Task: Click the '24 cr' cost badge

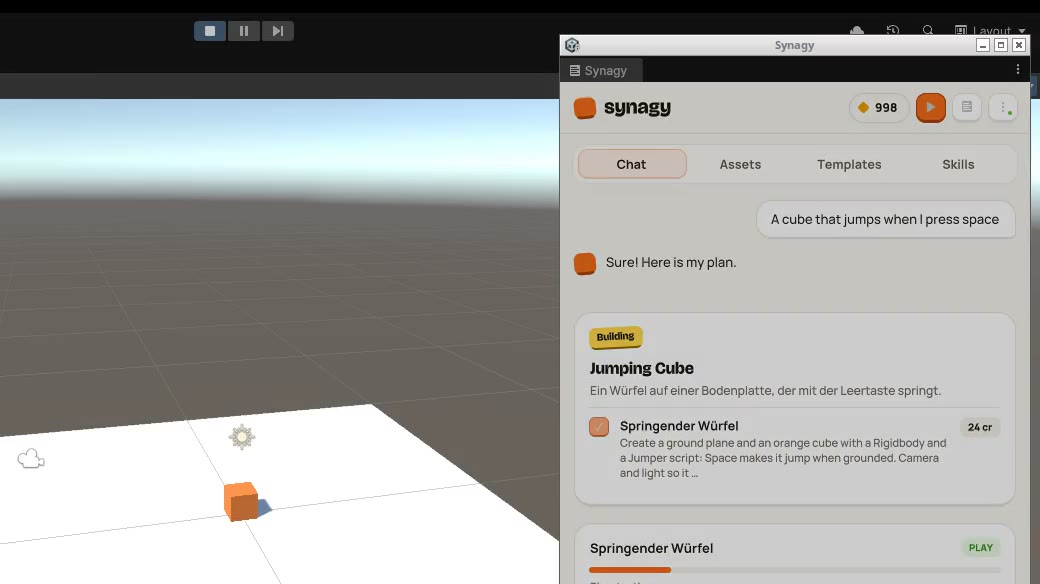Action: (x=980, y=427)
